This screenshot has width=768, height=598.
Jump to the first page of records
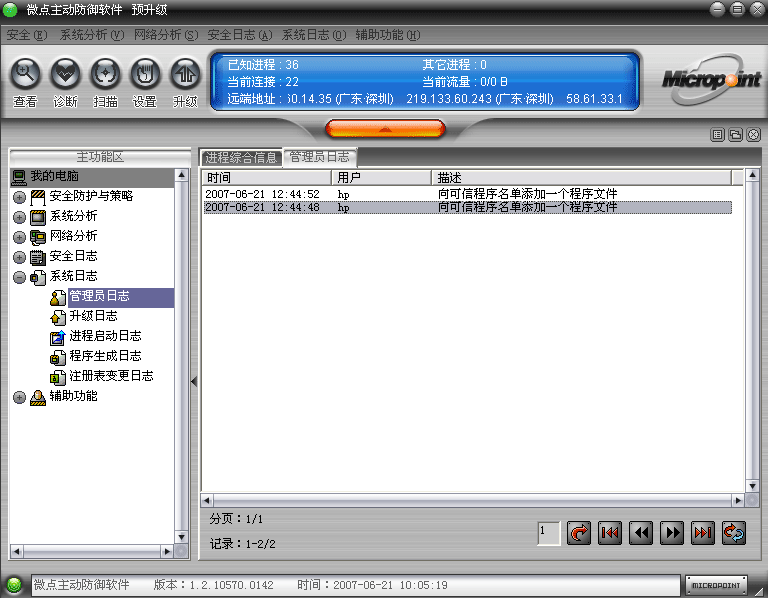point(610,533)
